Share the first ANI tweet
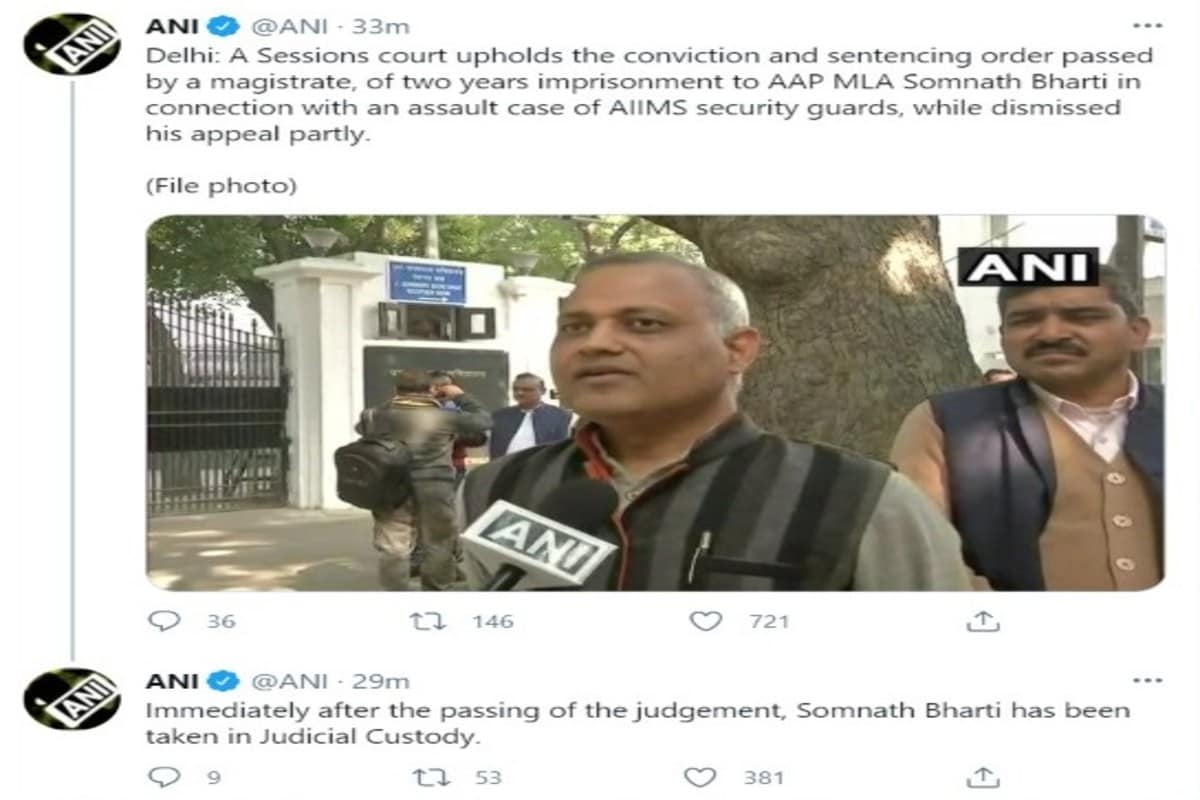 [x=982, y=620]
